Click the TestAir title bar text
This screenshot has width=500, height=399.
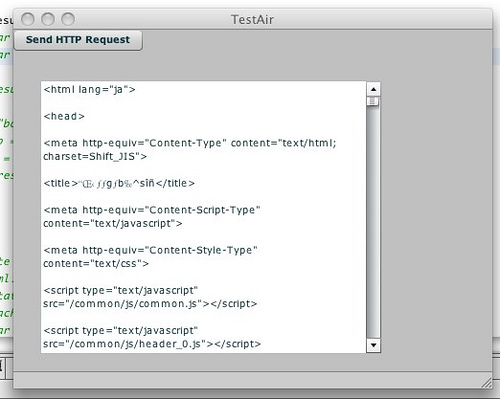tap(252, 20)
